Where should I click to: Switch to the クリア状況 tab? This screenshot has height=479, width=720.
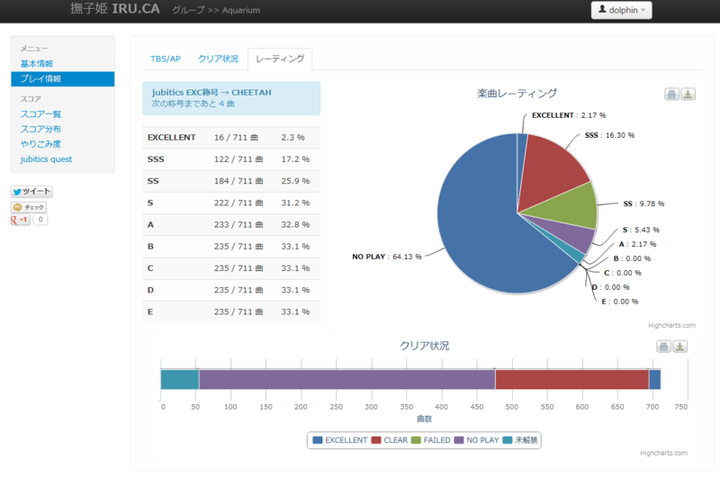point(218,59)
